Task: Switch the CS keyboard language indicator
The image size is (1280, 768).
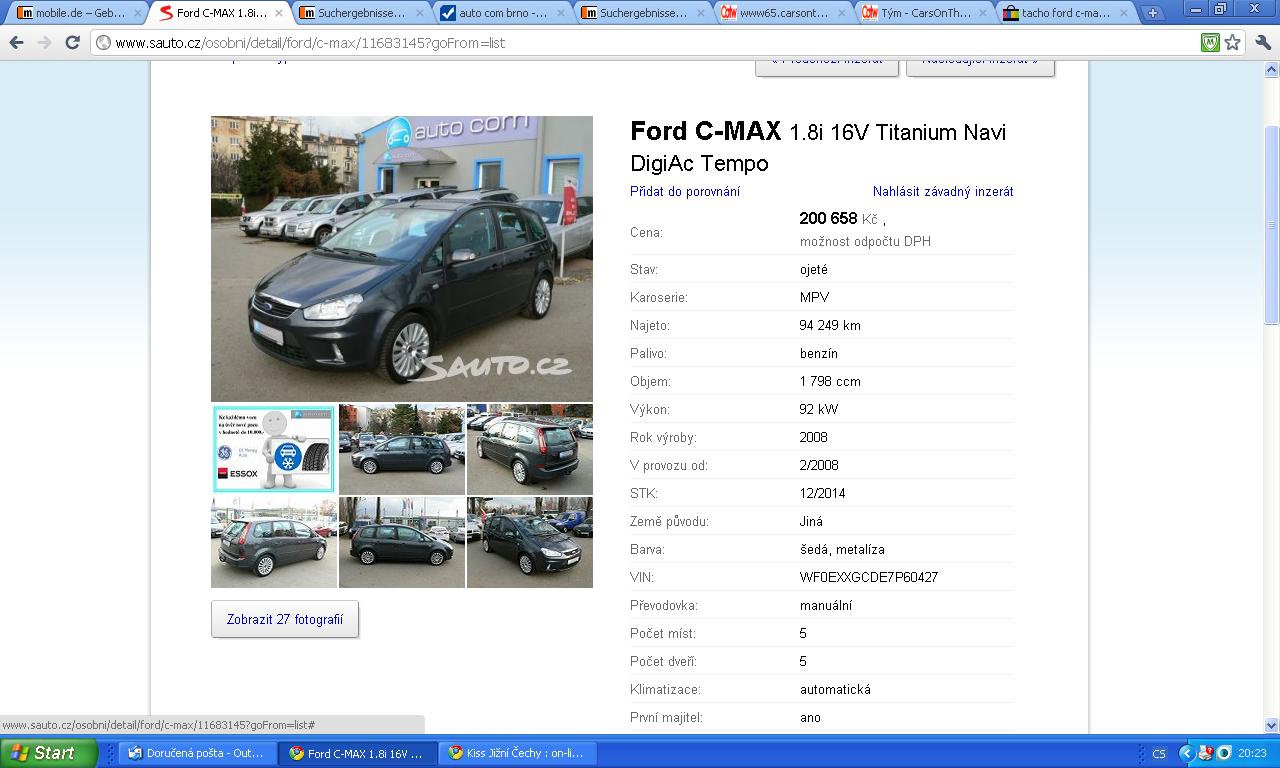Action: tap(1159, 753)
